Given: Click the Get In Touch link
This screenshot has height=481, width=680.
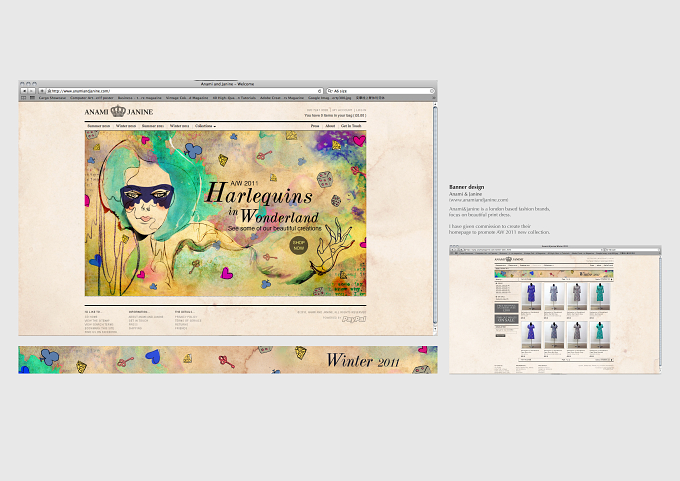Looking at the screenshot, I should pyautogui.click(x=351, y=126).
